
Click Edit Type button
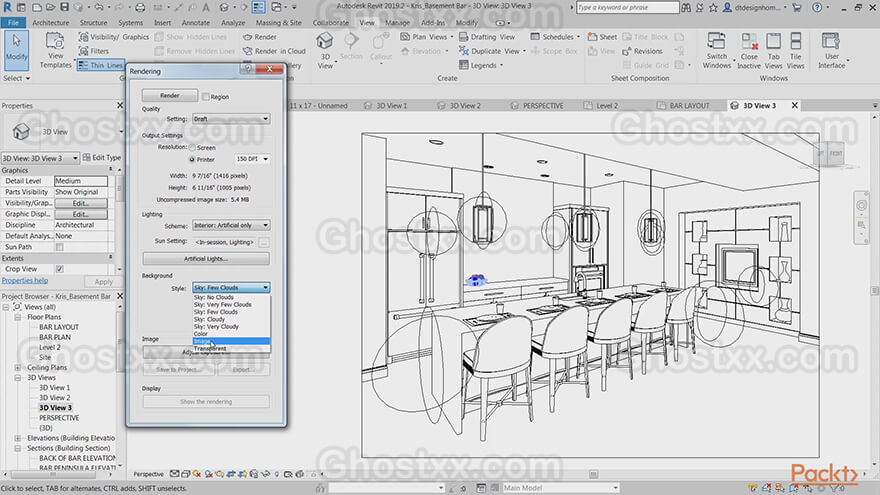(x=102, y=158)
